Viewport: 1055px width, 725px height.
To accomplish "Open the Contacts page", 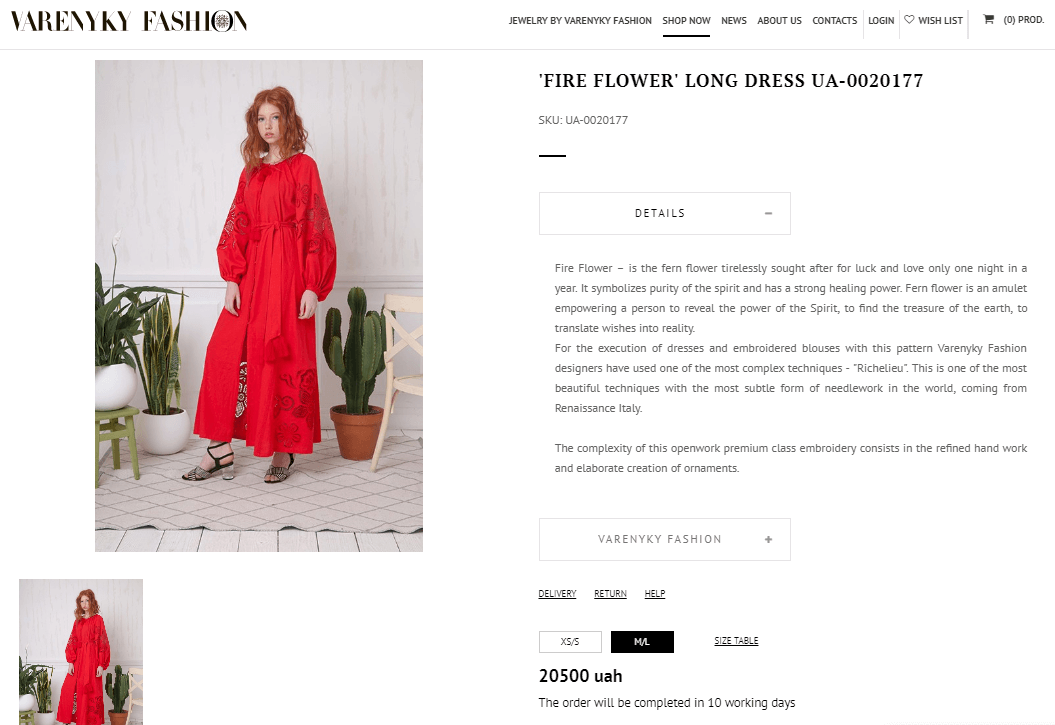I will coord(834,21).
